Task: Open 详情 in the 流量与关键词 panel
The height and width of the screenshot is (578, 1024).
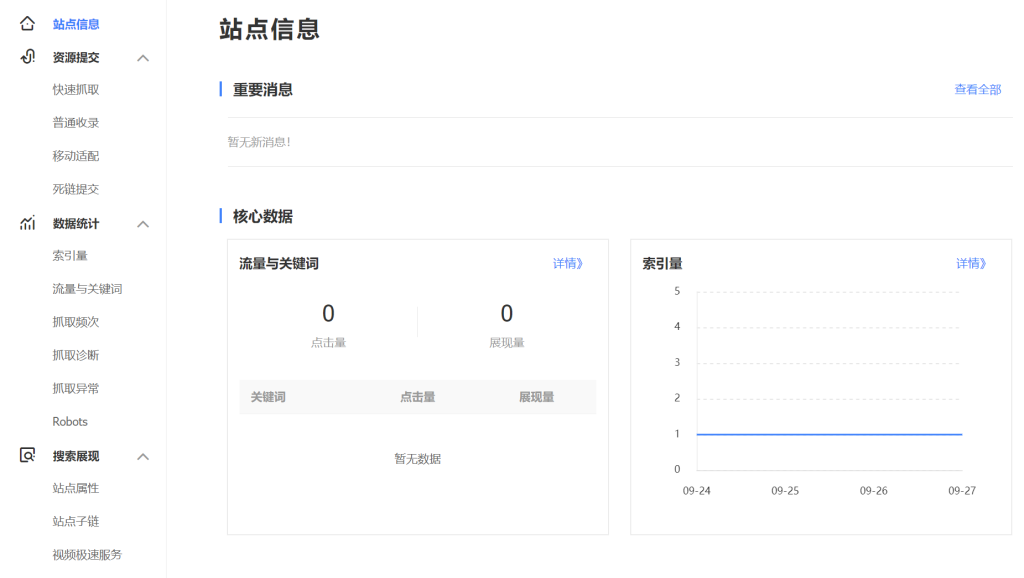Action: tap(567, 262)
